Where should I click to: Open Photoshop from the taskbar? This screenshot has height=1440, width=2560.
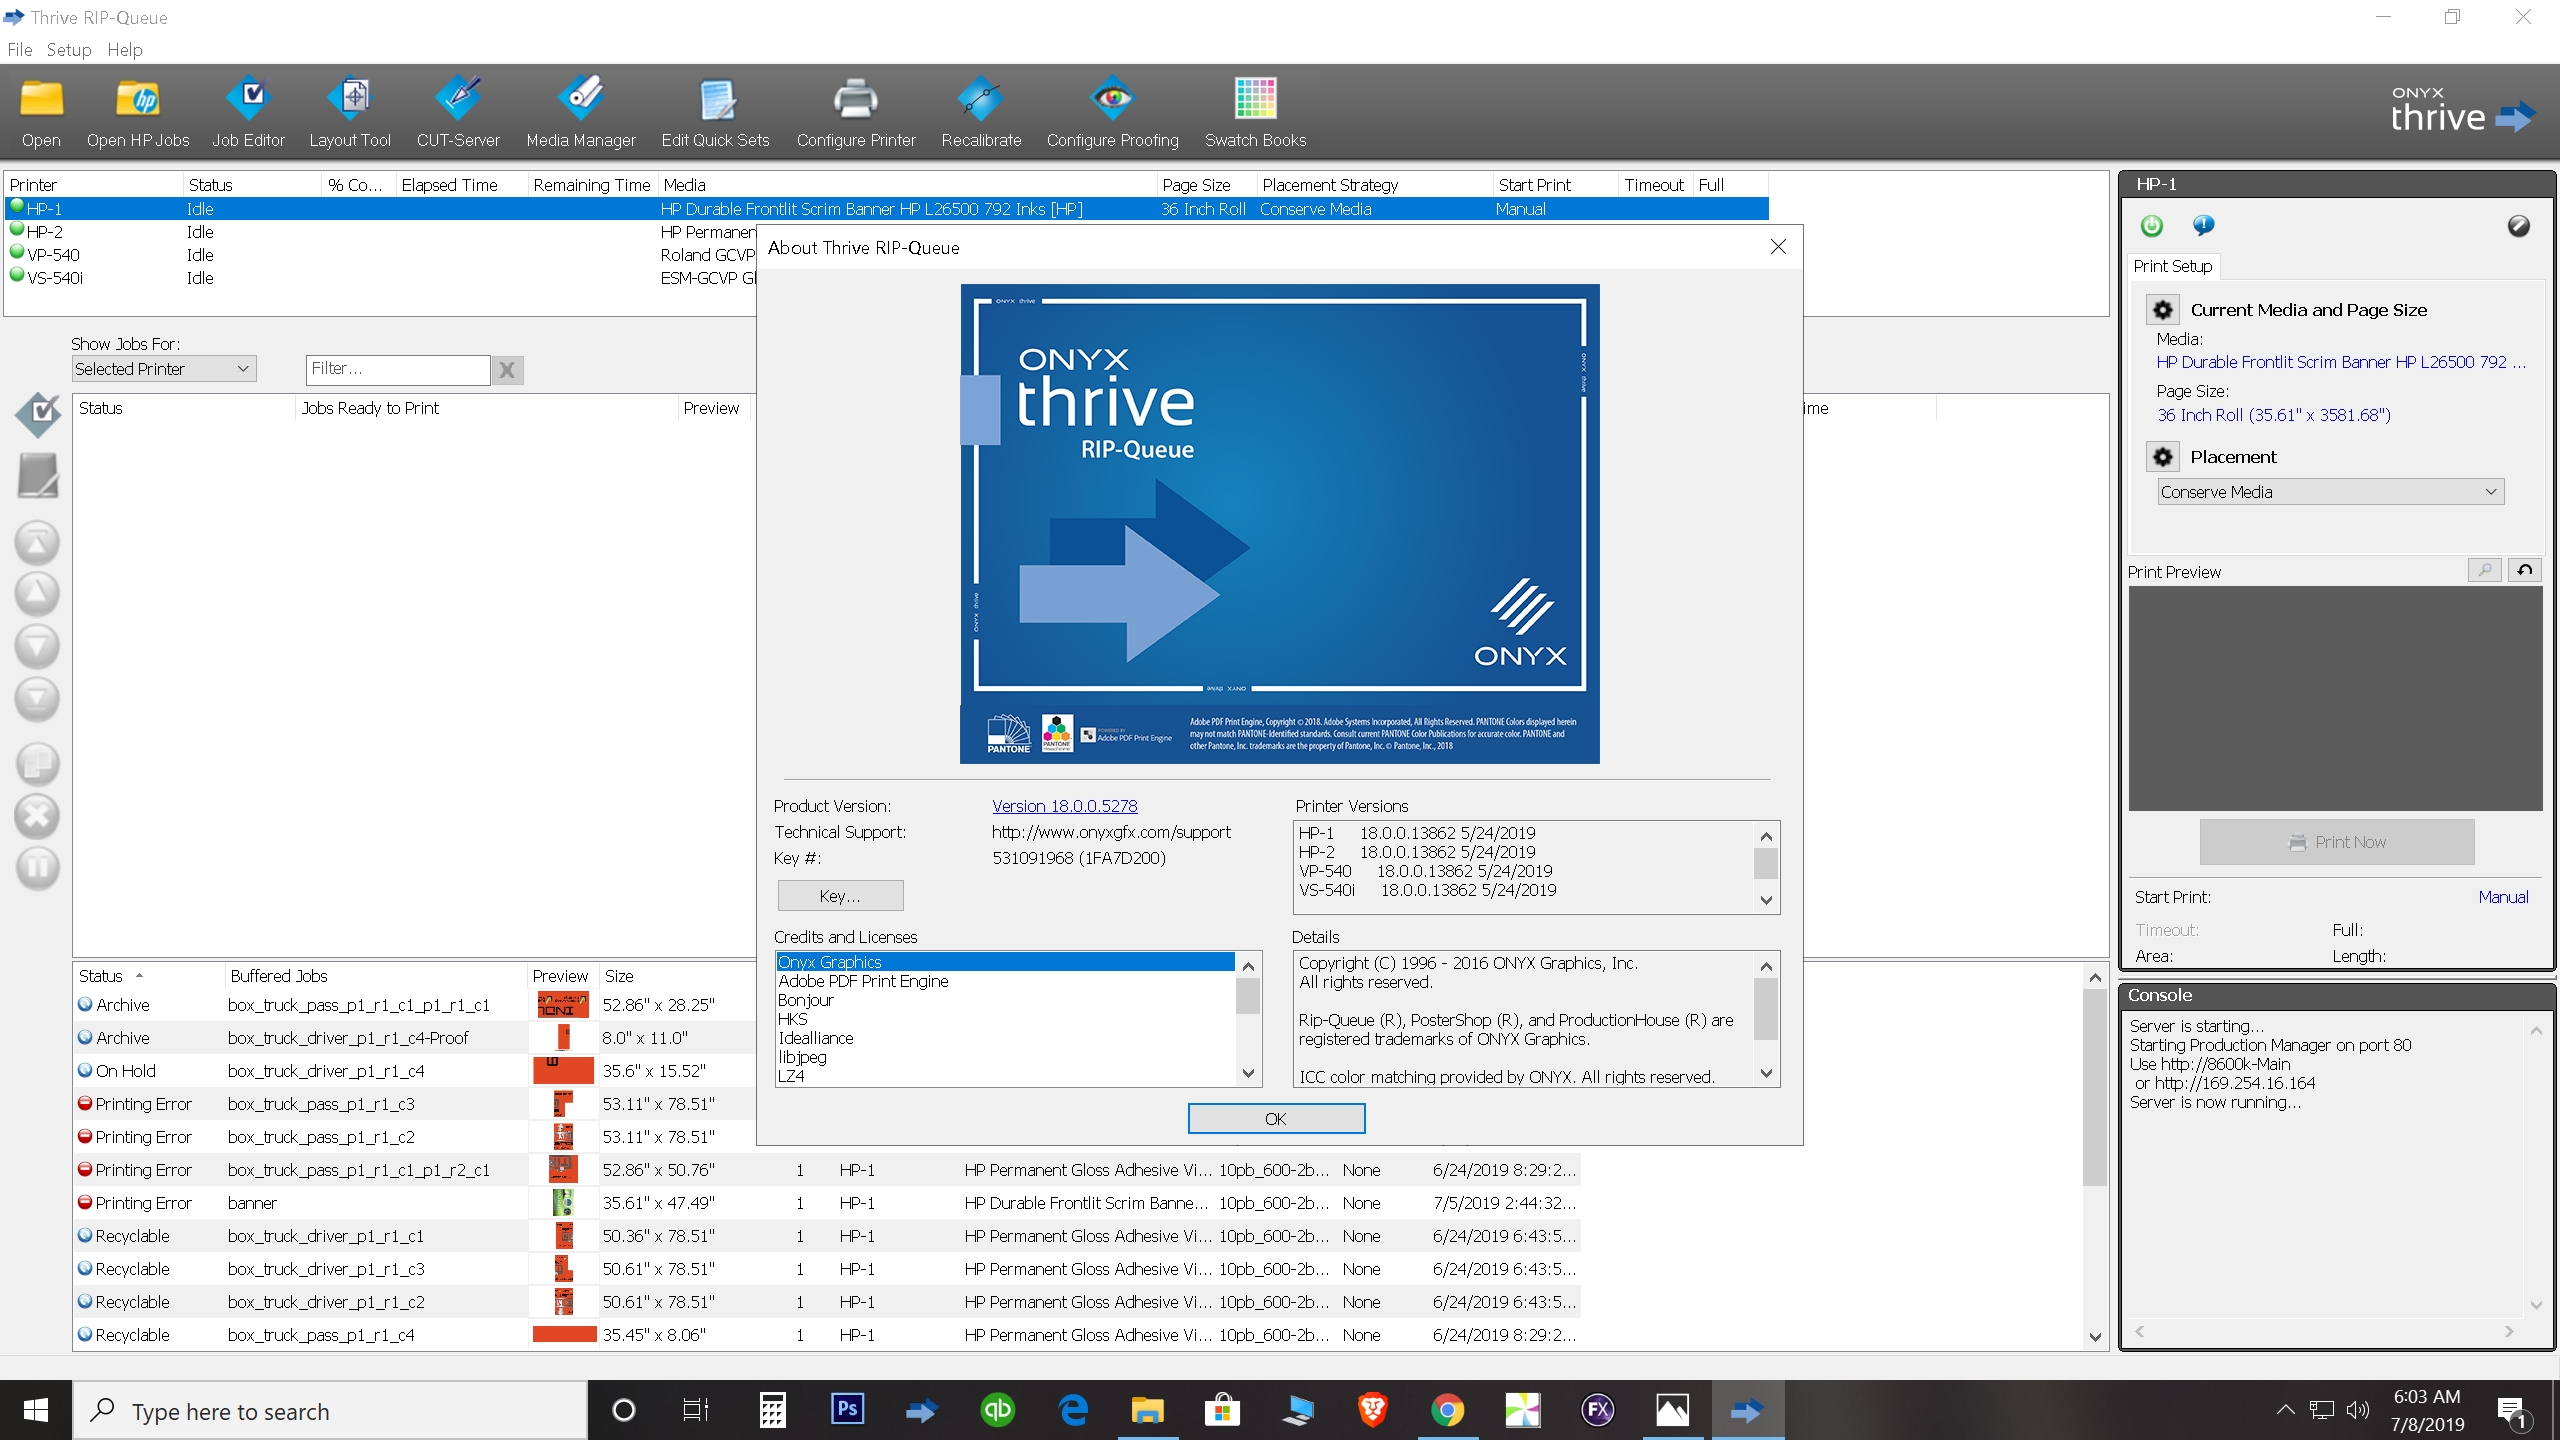pos(847,1410)
